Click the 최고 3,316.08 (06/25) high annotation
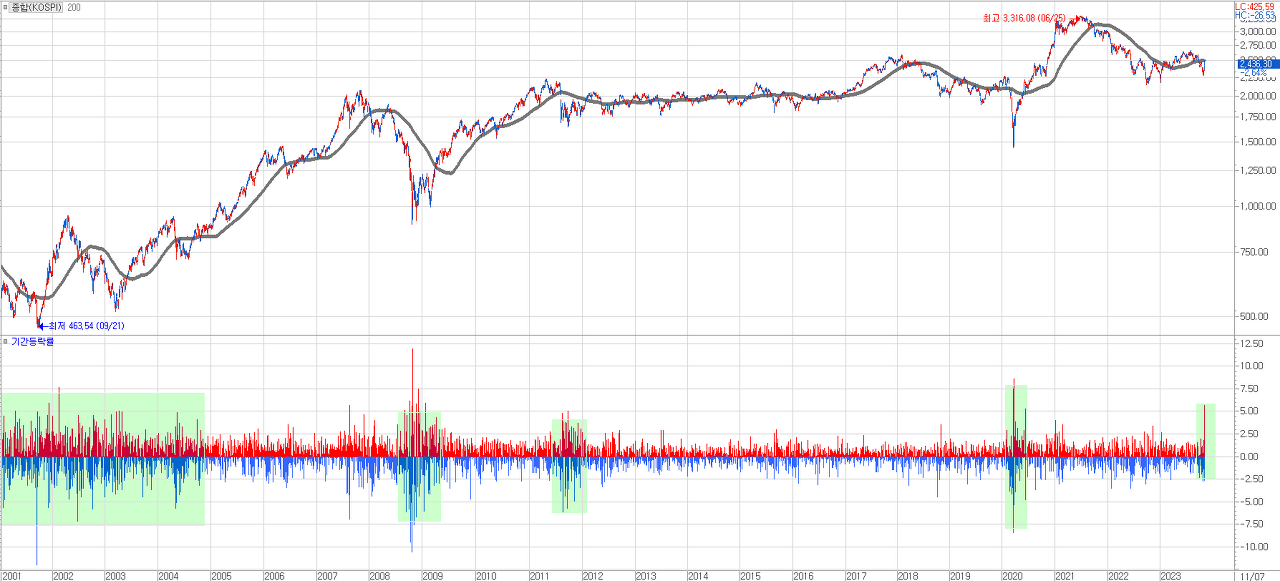The image size is (1280, 581). [x=1023, y=18]
